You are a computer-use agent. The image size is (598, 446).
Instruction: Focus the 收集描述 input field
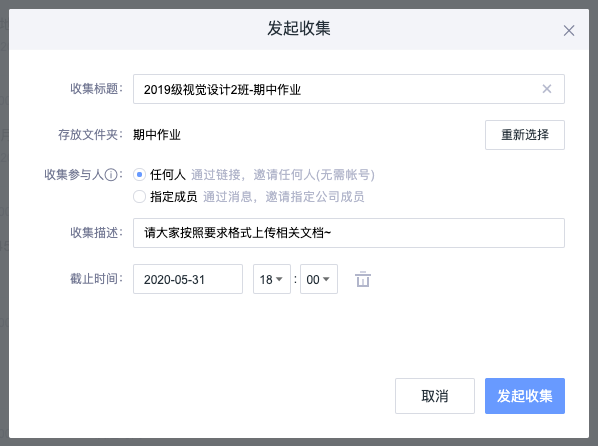click(x=349, y=233)
